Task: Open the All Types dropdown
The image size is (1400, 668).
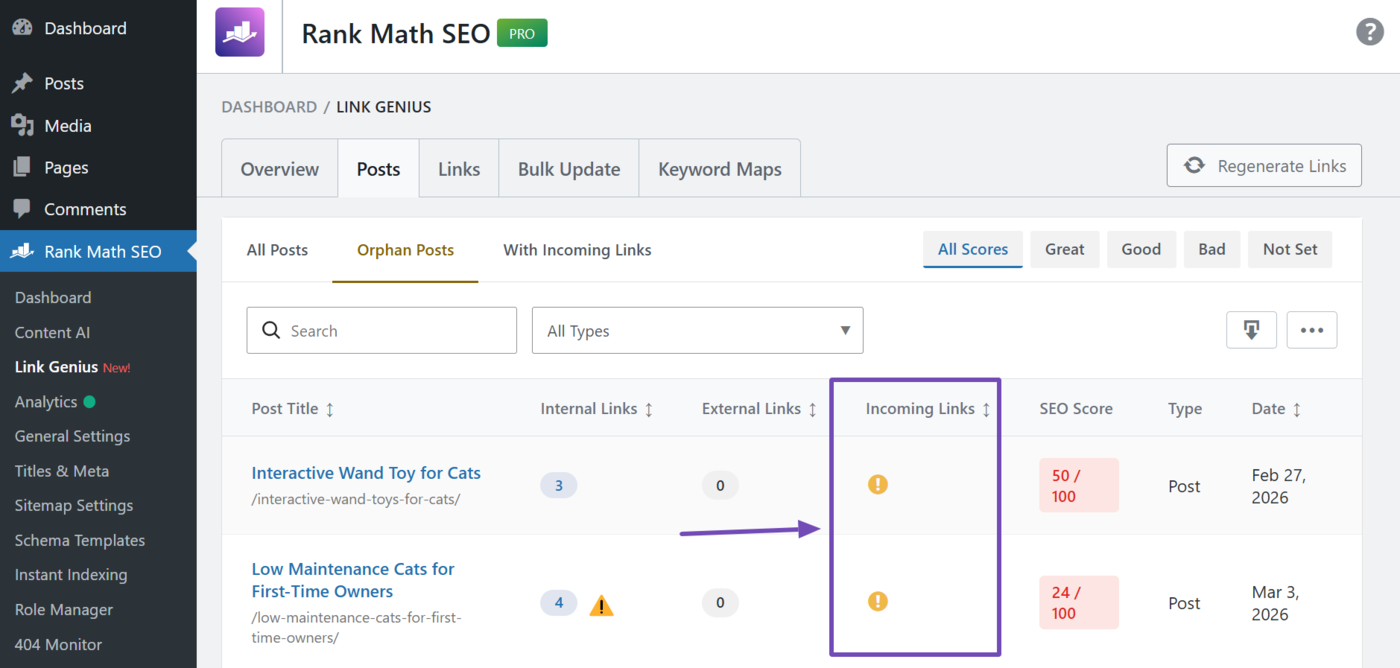Action: tap(697, 330)
